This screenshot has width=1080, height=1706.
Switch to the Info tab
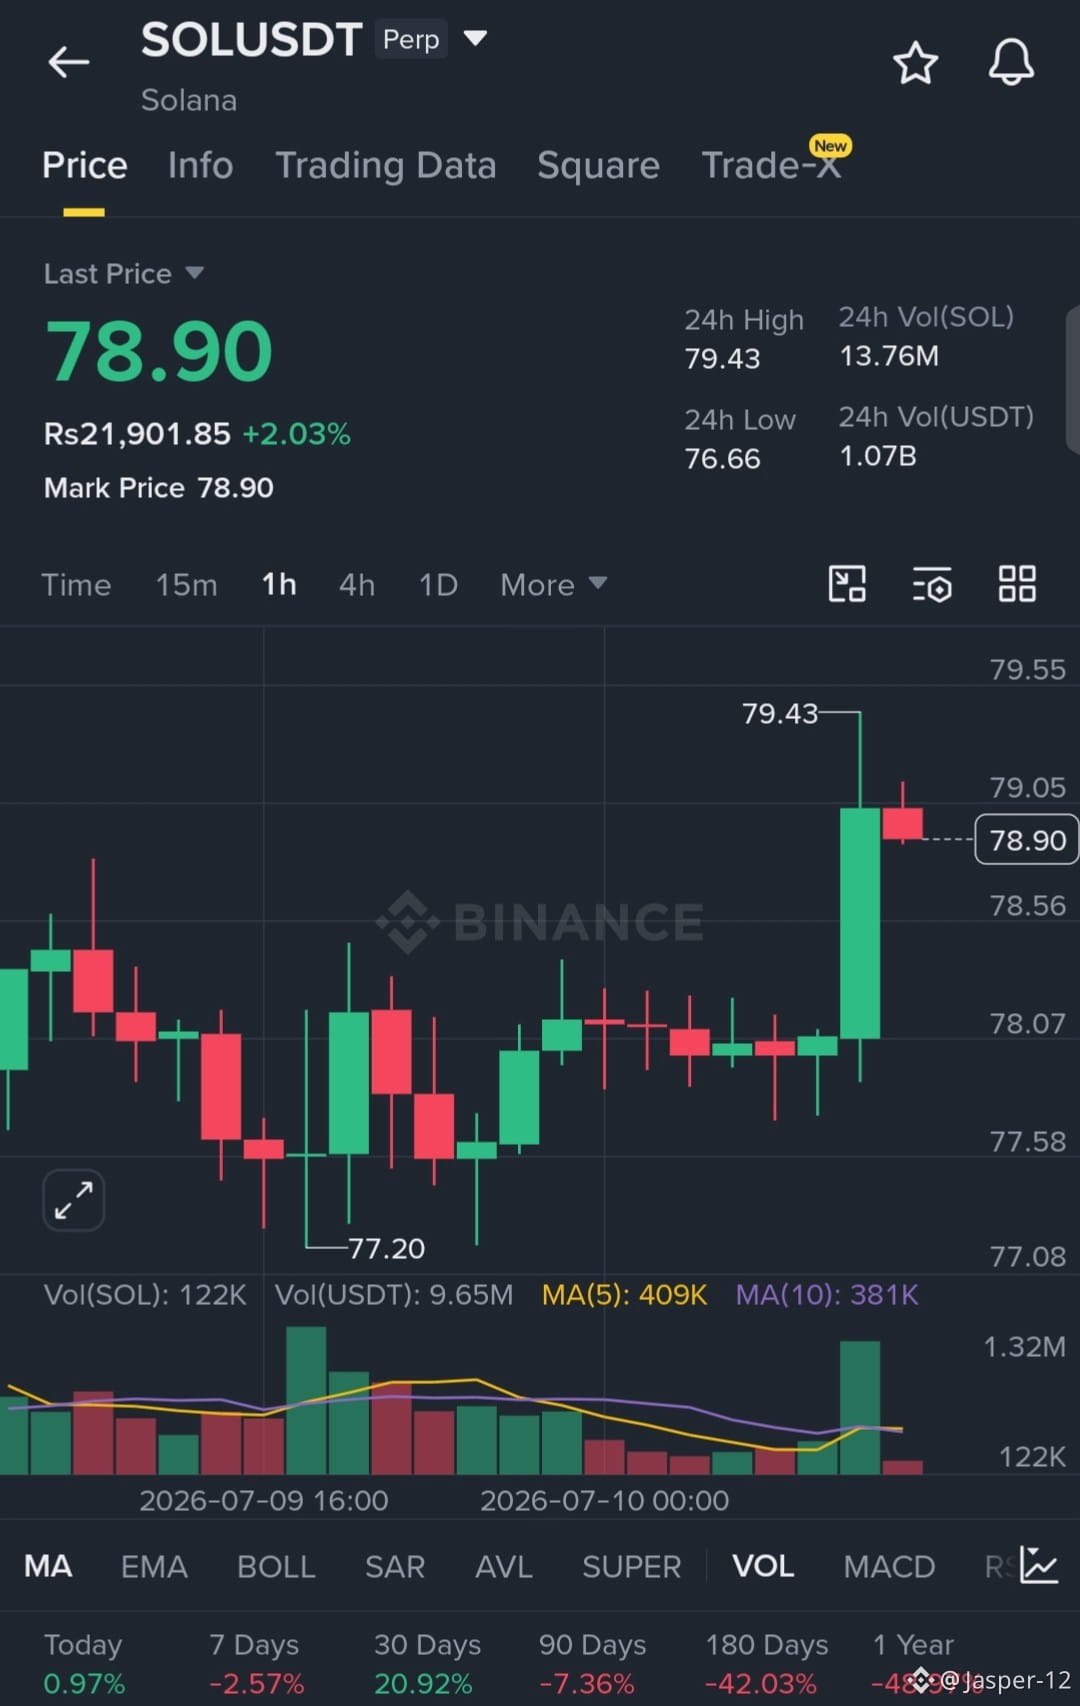(200, 165)
